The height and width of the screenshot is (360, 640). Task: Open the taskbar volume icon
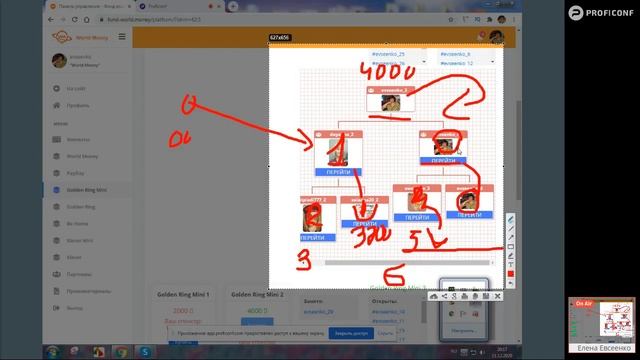pos(482,352)
